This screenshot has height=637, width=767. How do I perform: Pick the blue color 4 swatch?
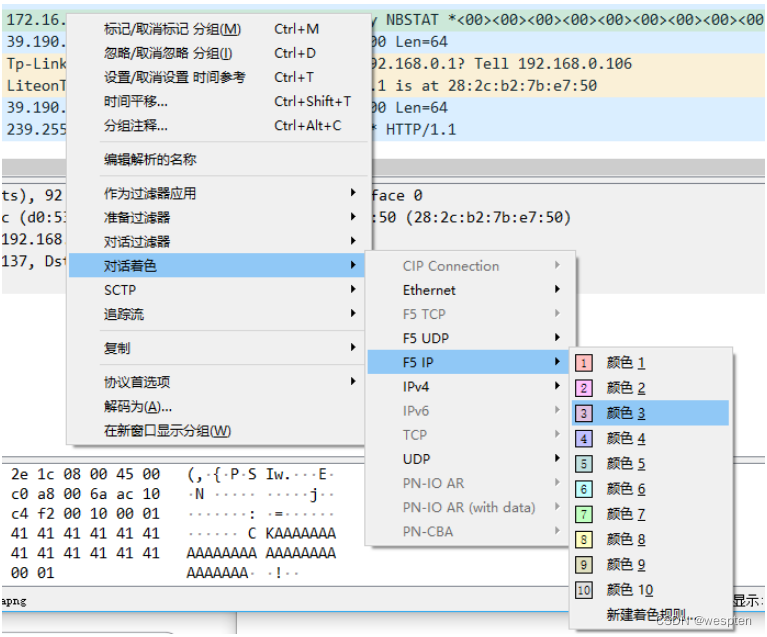584,439
